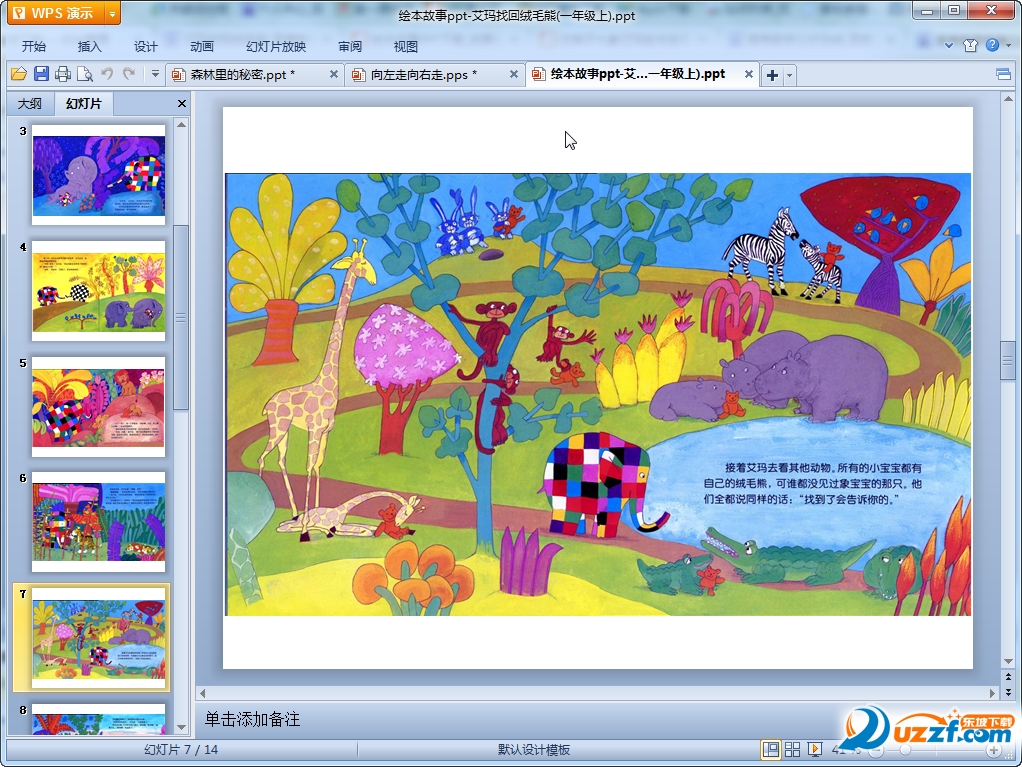Close the slide thumbnail pane
Image resolution: width=1022 pixels, height=767 pixels.
(182, 104)
